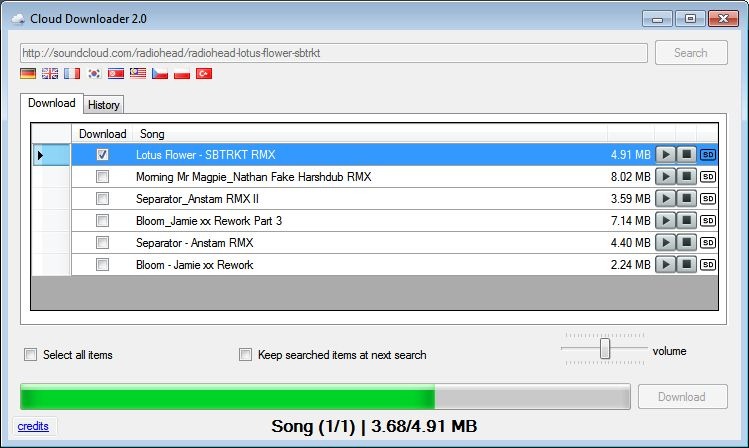This screenshot has height=448, width=749.
Task: Click the 4.91 MB size cell
Action: click(x=631, y=155)
